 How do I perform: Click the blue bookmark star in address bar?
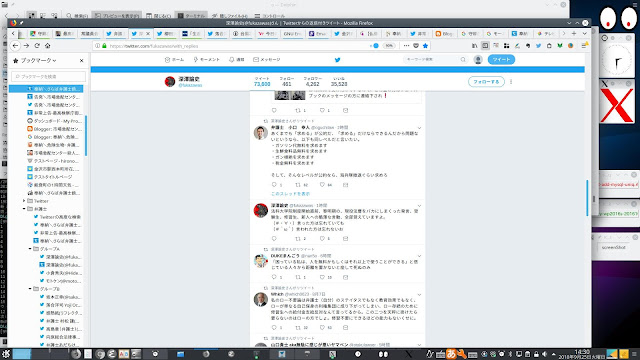tap(425, 46)
